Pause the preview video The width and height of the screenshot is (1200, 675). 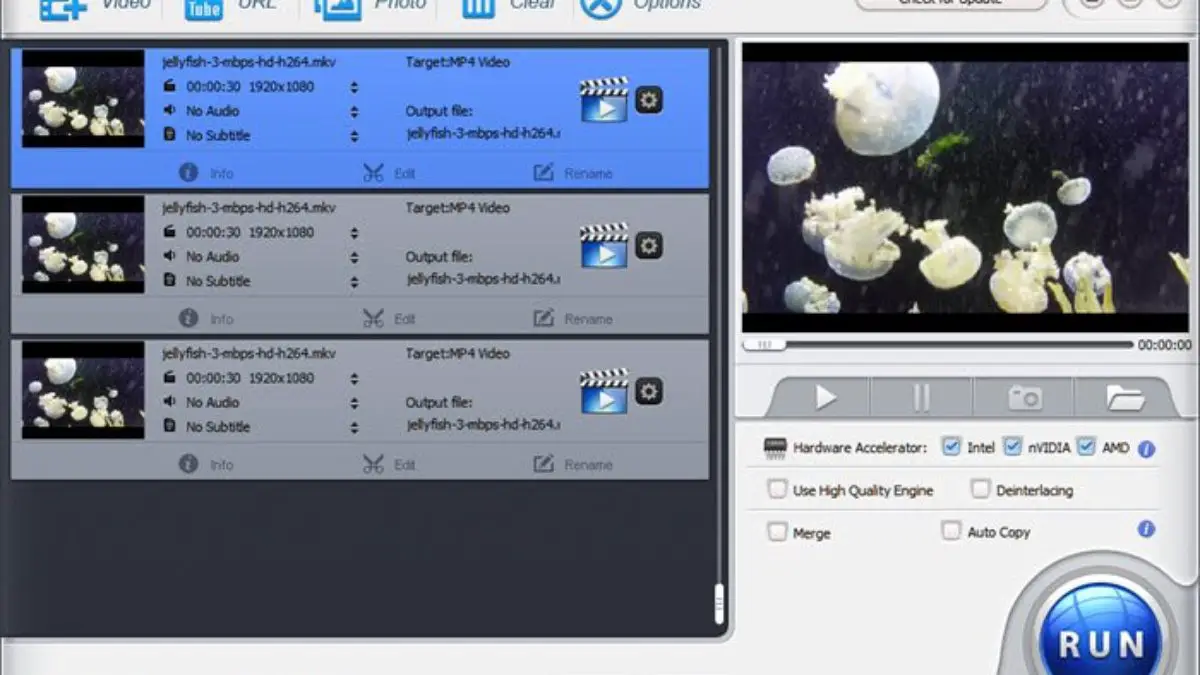click(x=921, y=398)
